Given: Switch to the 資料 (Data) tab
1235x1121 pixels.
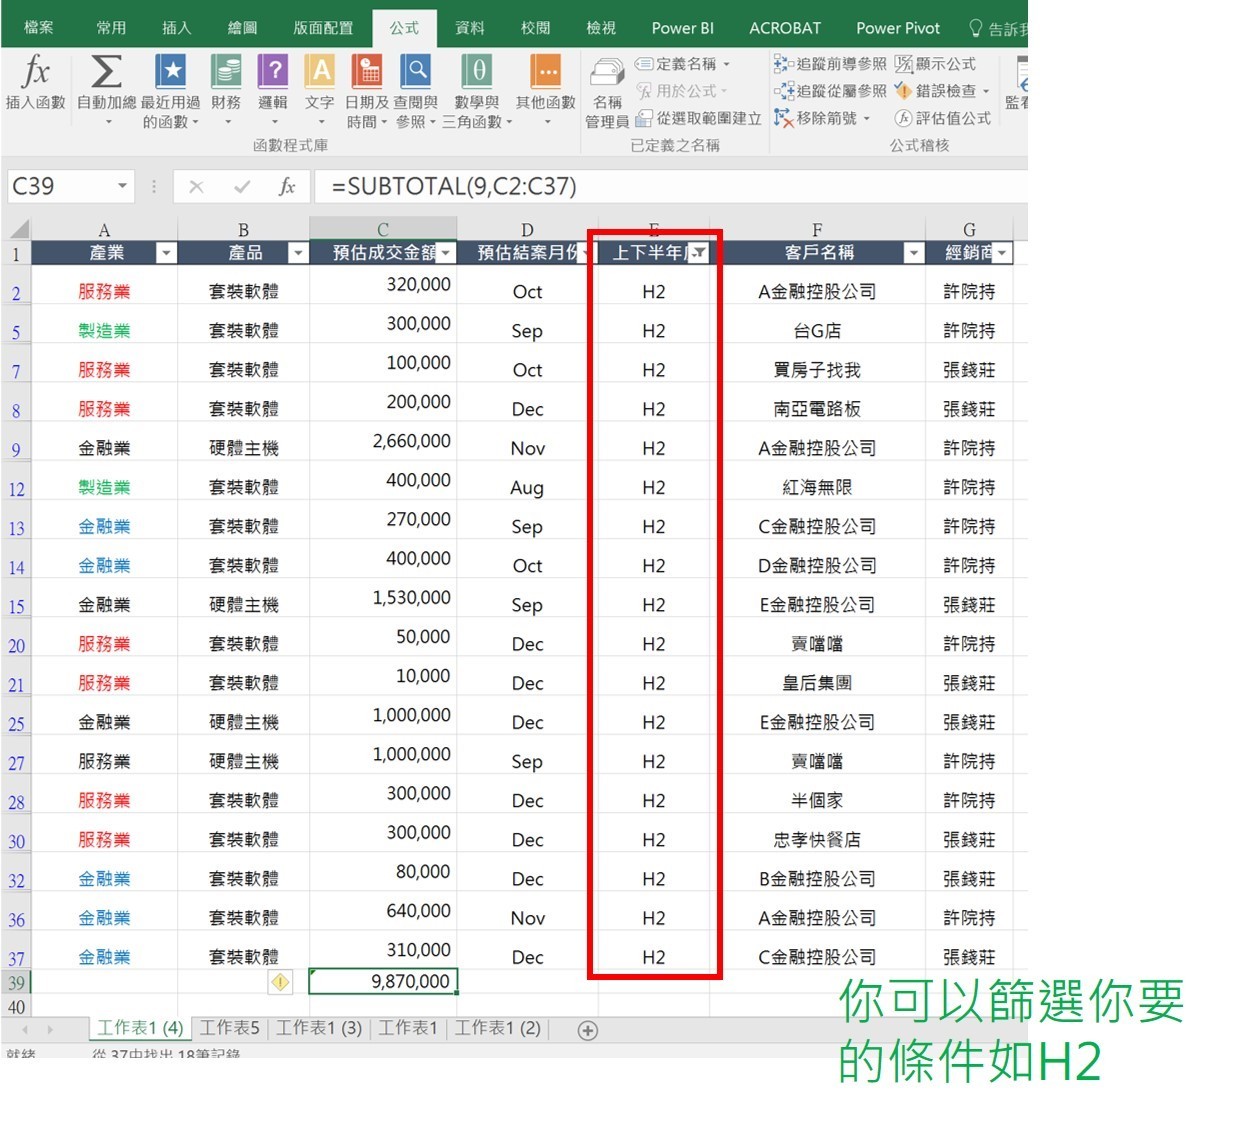Looking at the screenshot, I should tap(469, 28).
